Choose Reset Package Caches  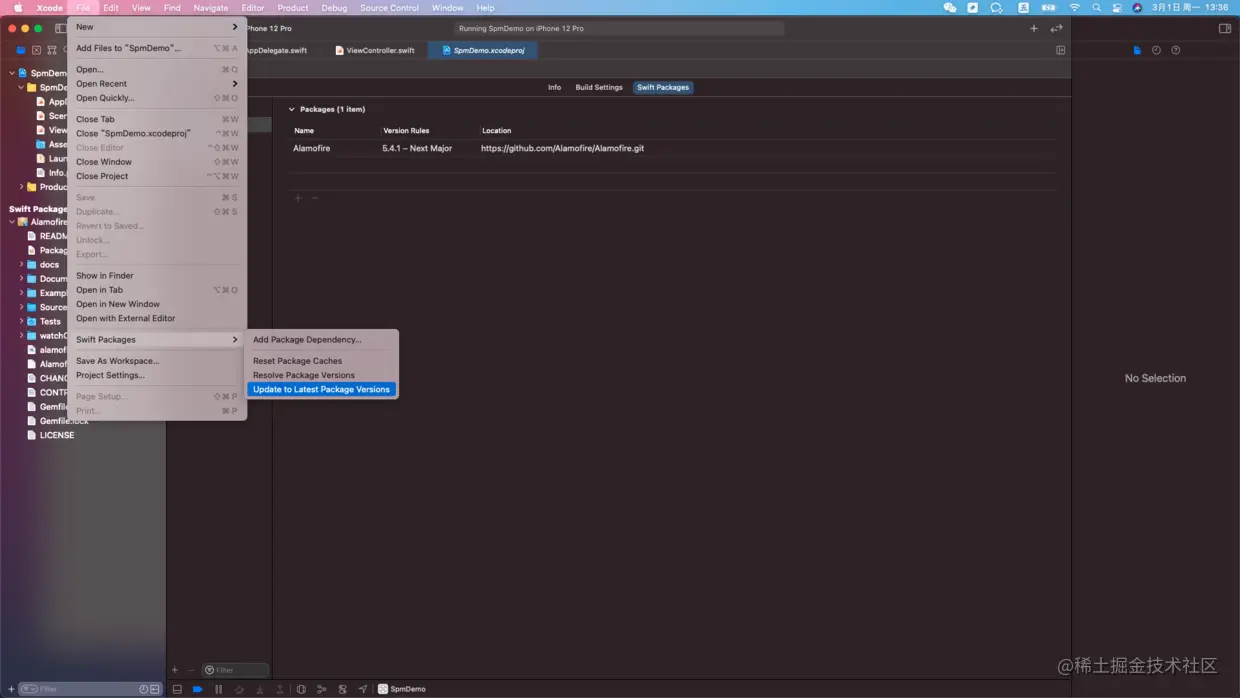point(322,361)
